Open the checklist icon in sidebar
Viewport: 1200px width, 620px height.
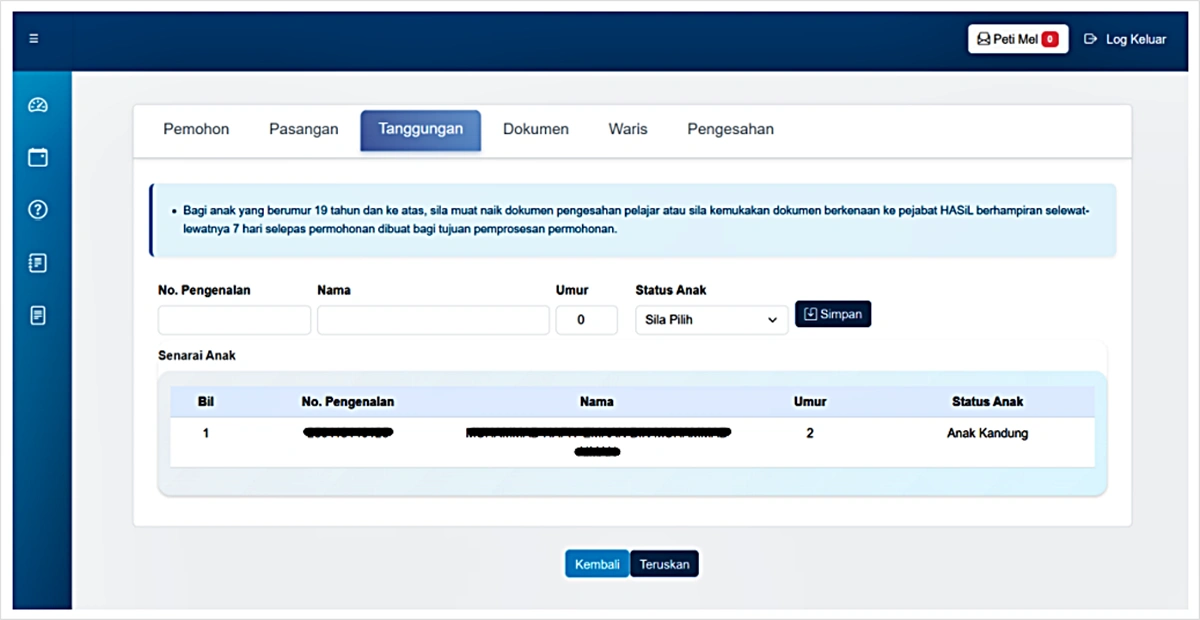[38, 263]
